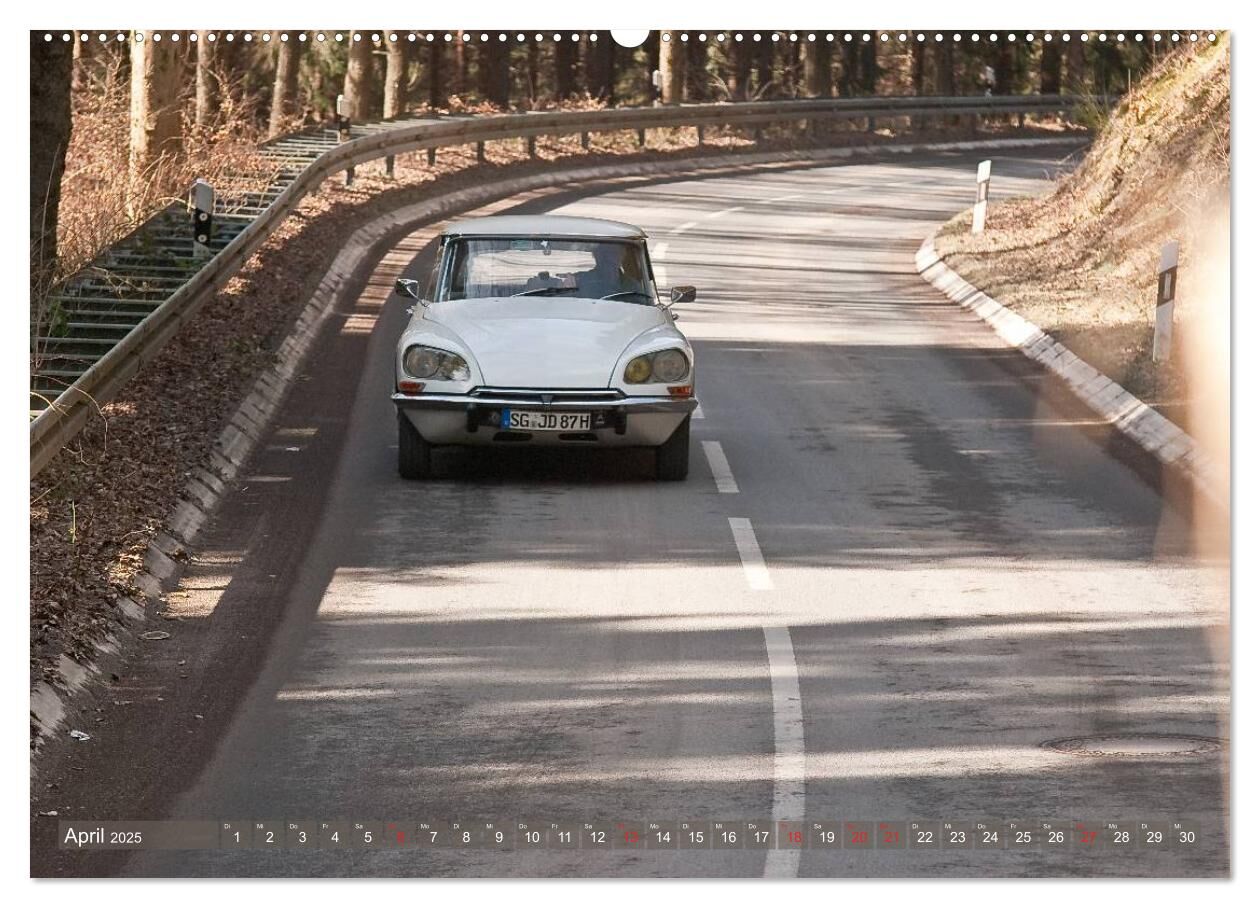Click the red Sunday 6 date cell
Image resolution: width=1260 pixels, height=908 pixels.
point(400,836)
